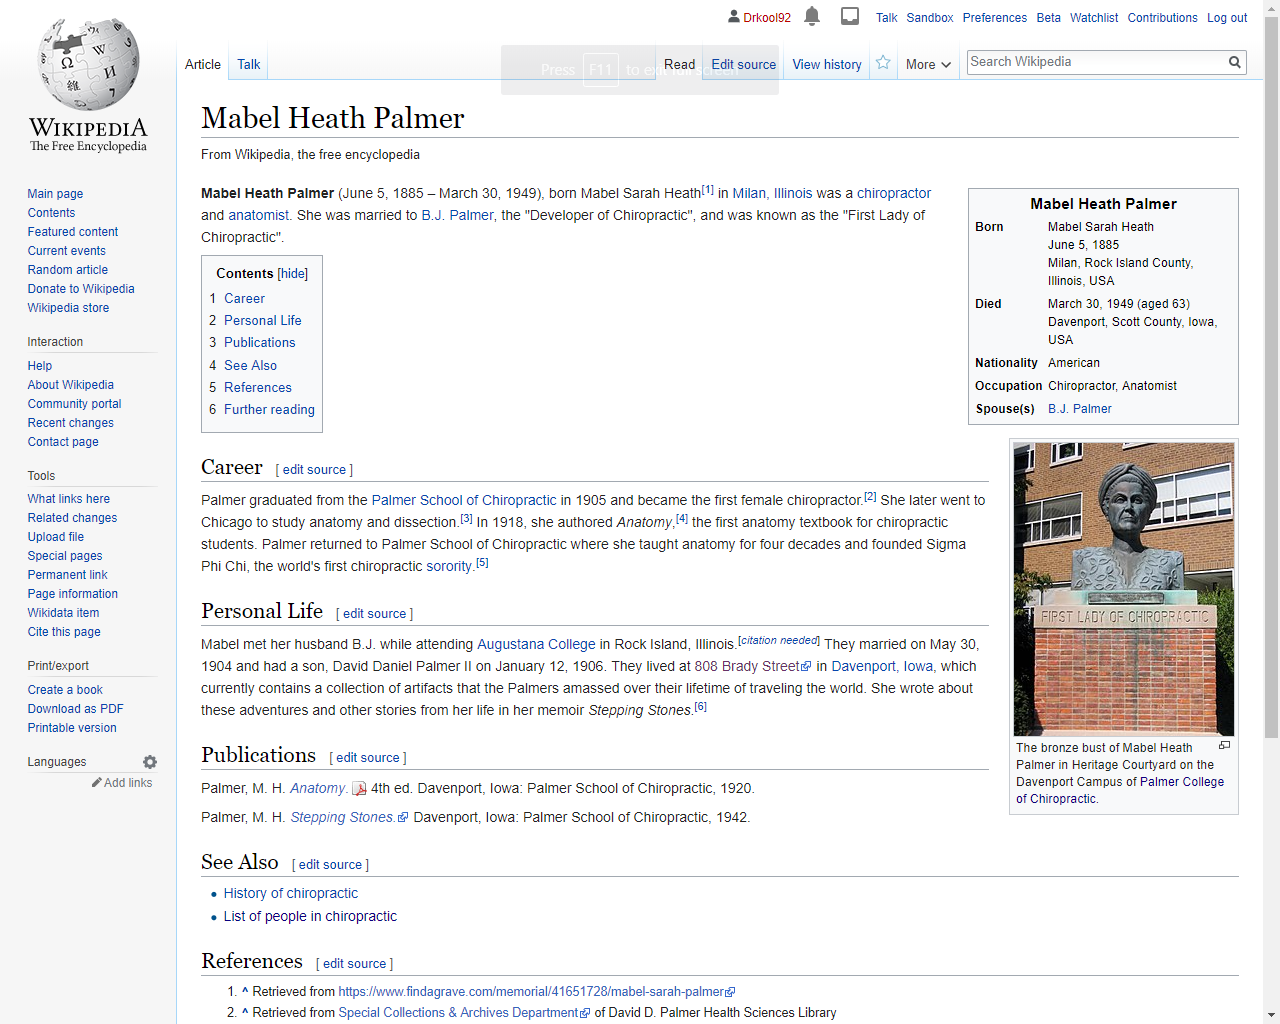Click the PDF icon beside the Anatomy publication
The image size is (1280, 1024).
click(357, 788)
